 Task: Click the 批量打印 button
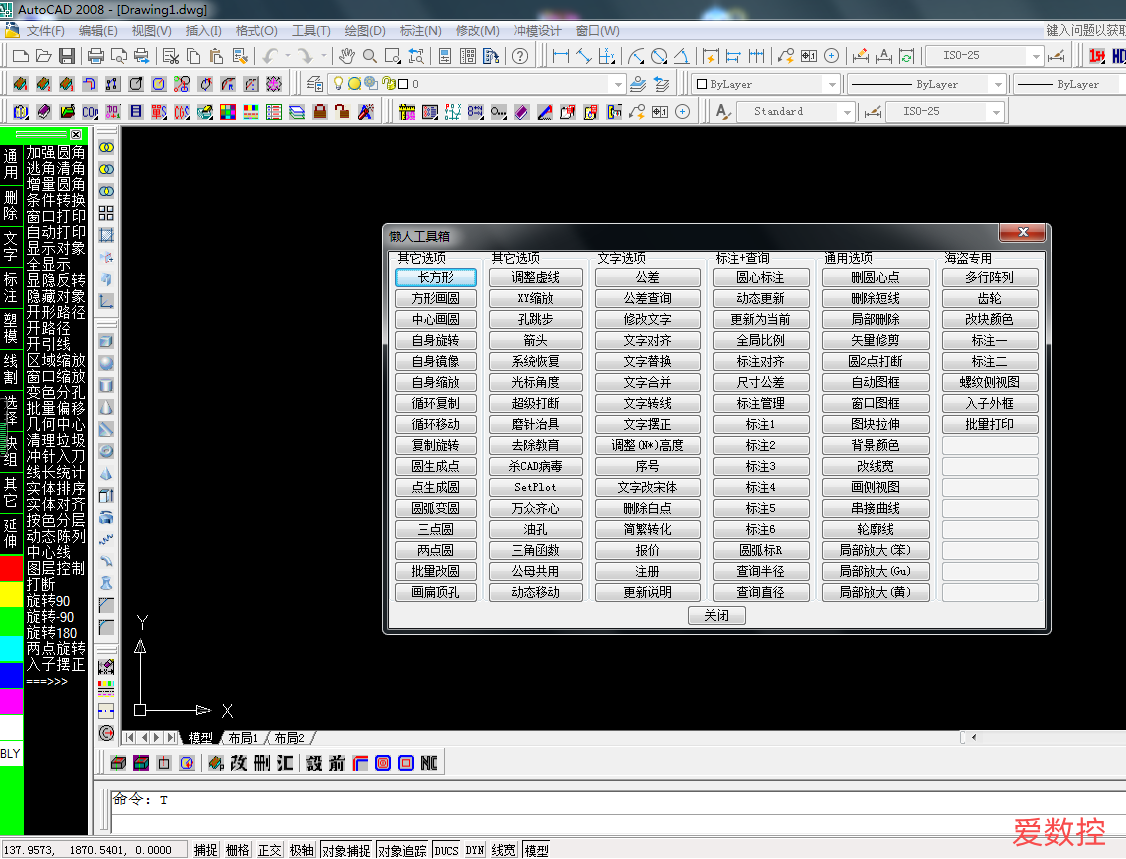click(990, 424)
